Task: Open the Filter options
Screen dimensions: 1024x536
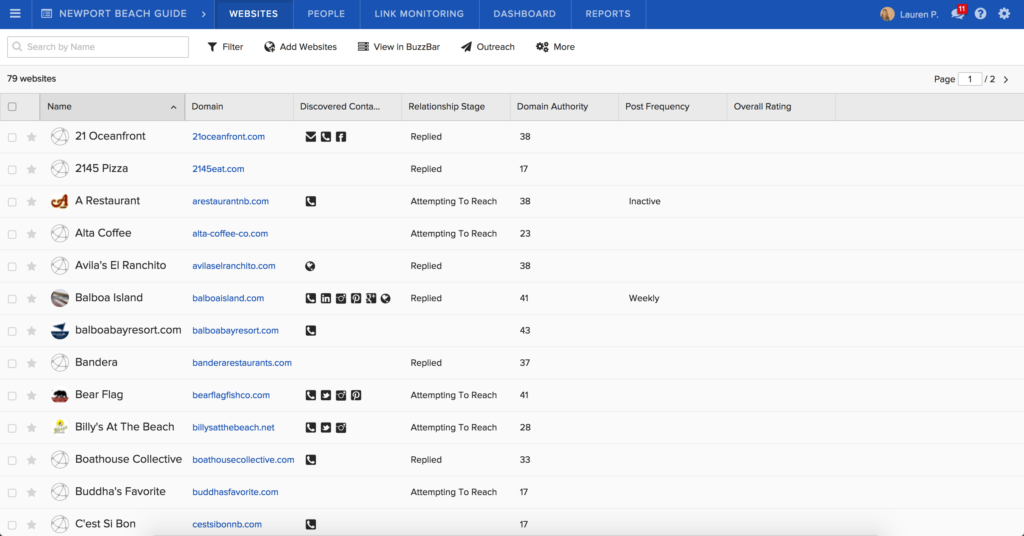Action: pos(225,47)
